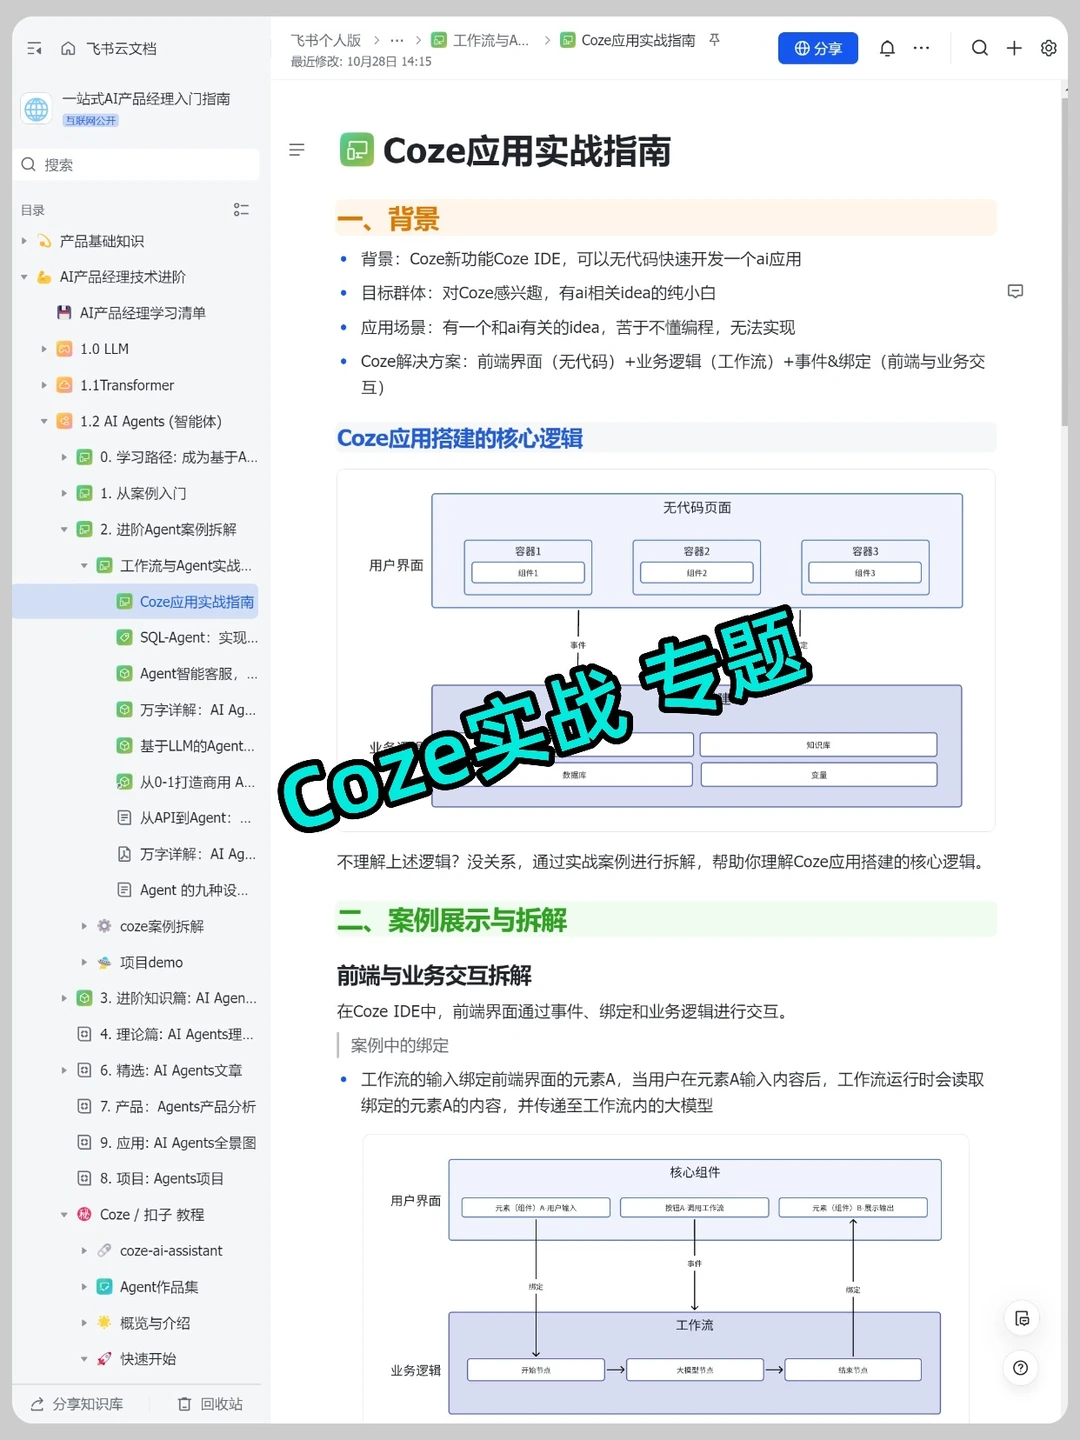Open the notifications bell
The image size is (1080, 1440).
887,48
